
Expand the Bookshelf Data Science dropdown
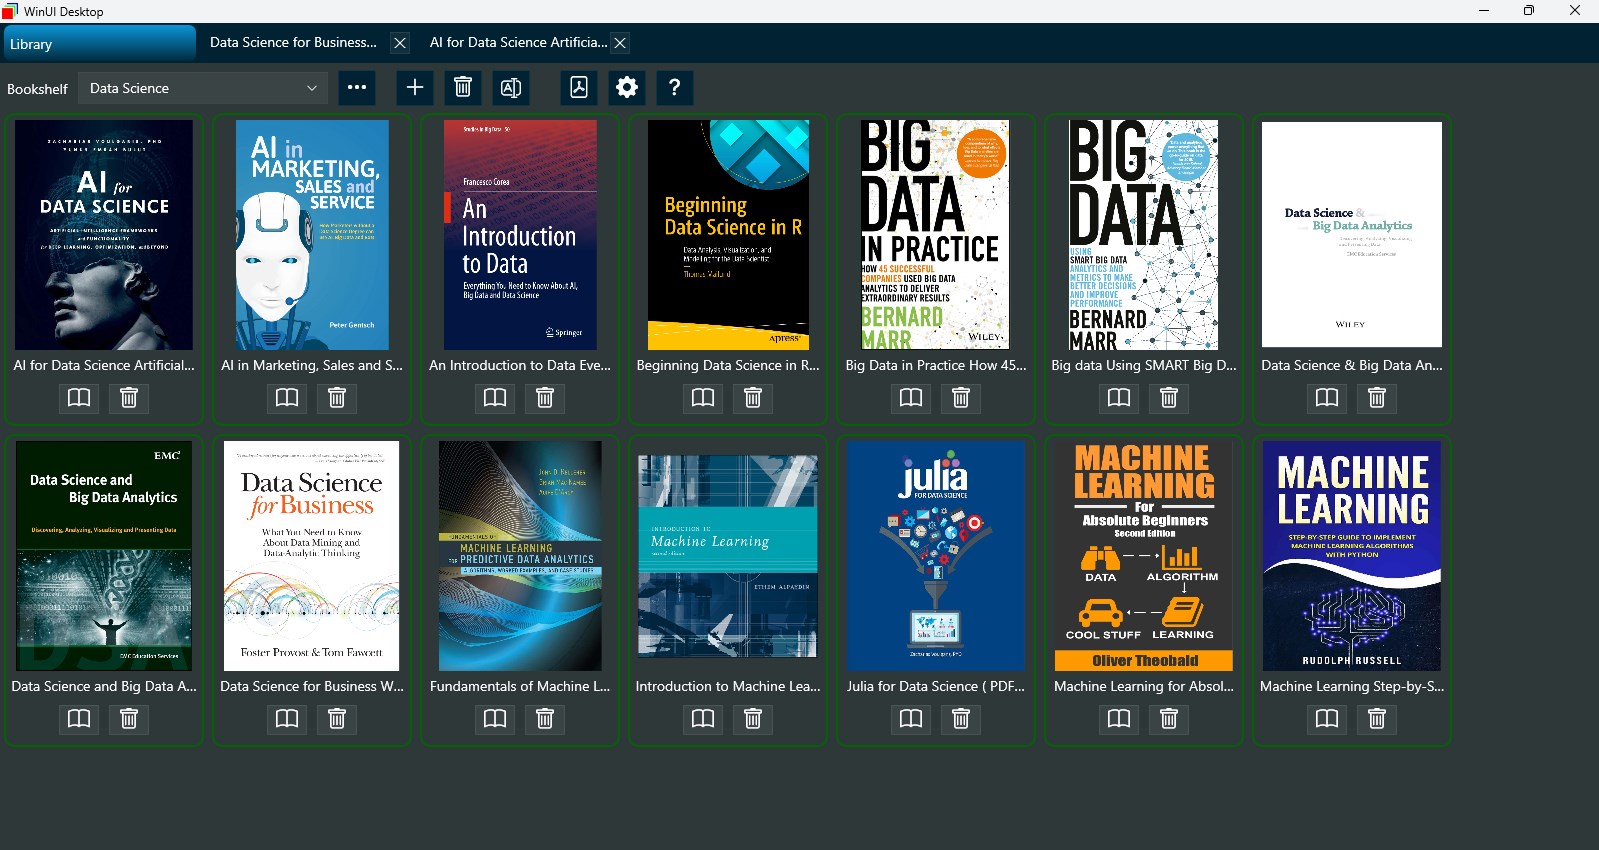(203, 88)
